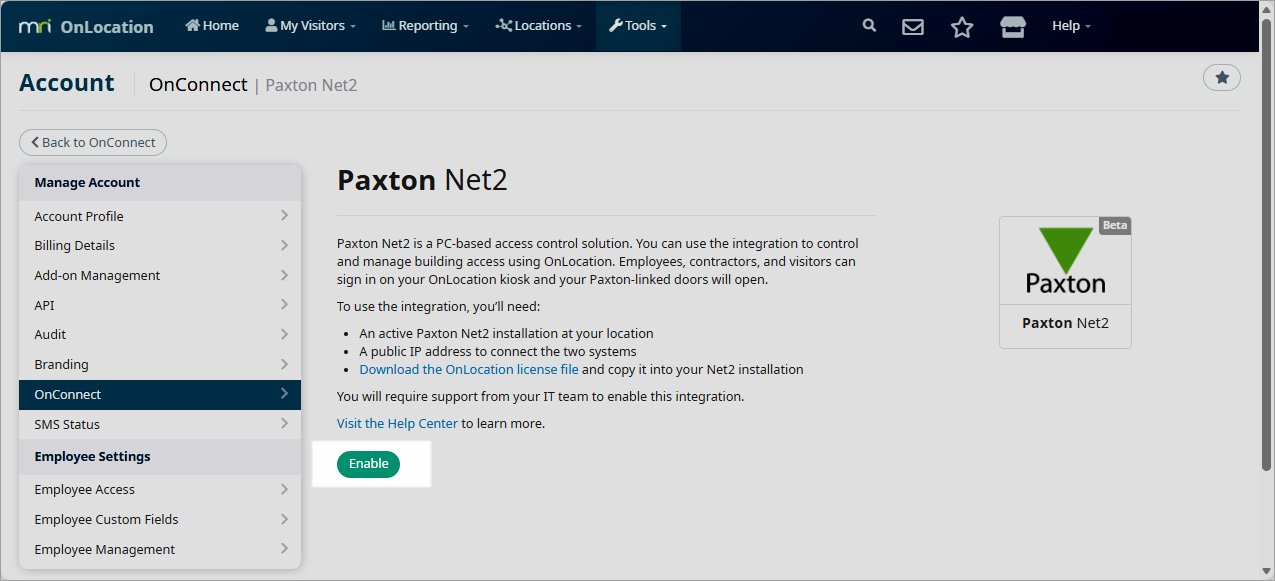Open Employee Access settings
Viewport: 1275px width, 581px height.
tap(159, 489)
